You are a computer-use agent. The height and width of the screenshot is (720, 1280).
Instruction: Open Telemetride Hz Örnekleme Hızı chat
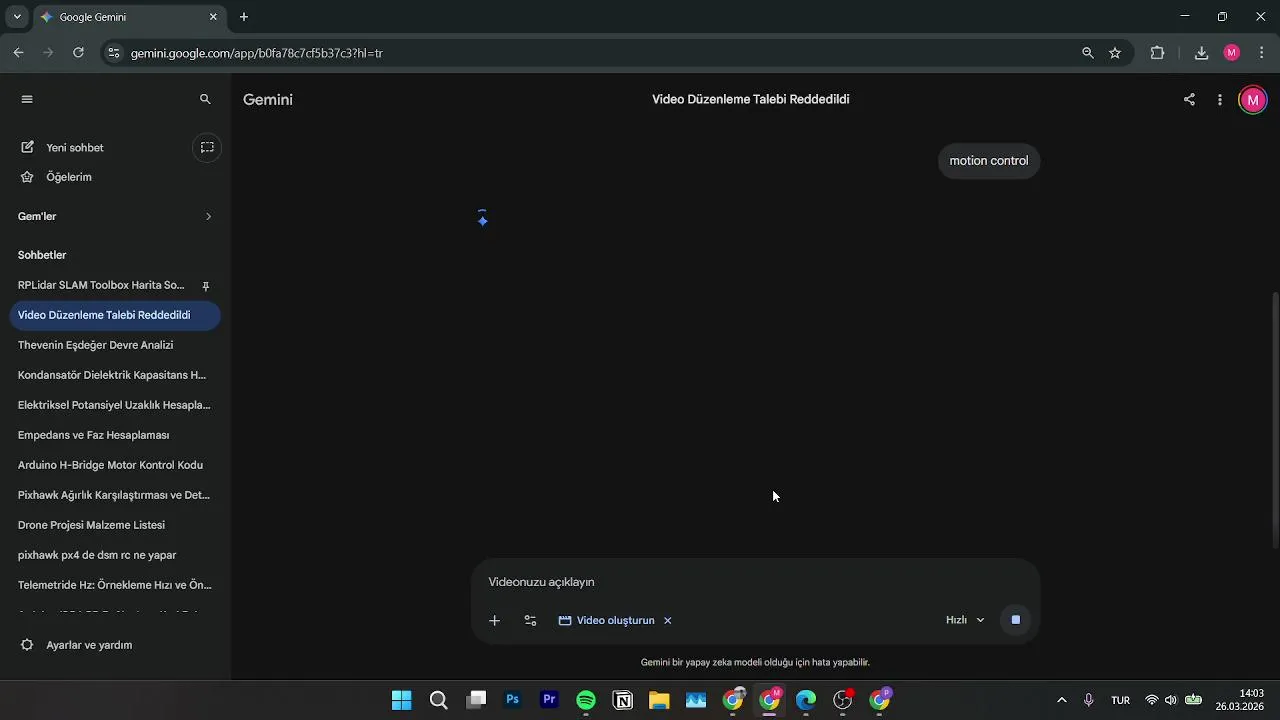click(115, 585)
